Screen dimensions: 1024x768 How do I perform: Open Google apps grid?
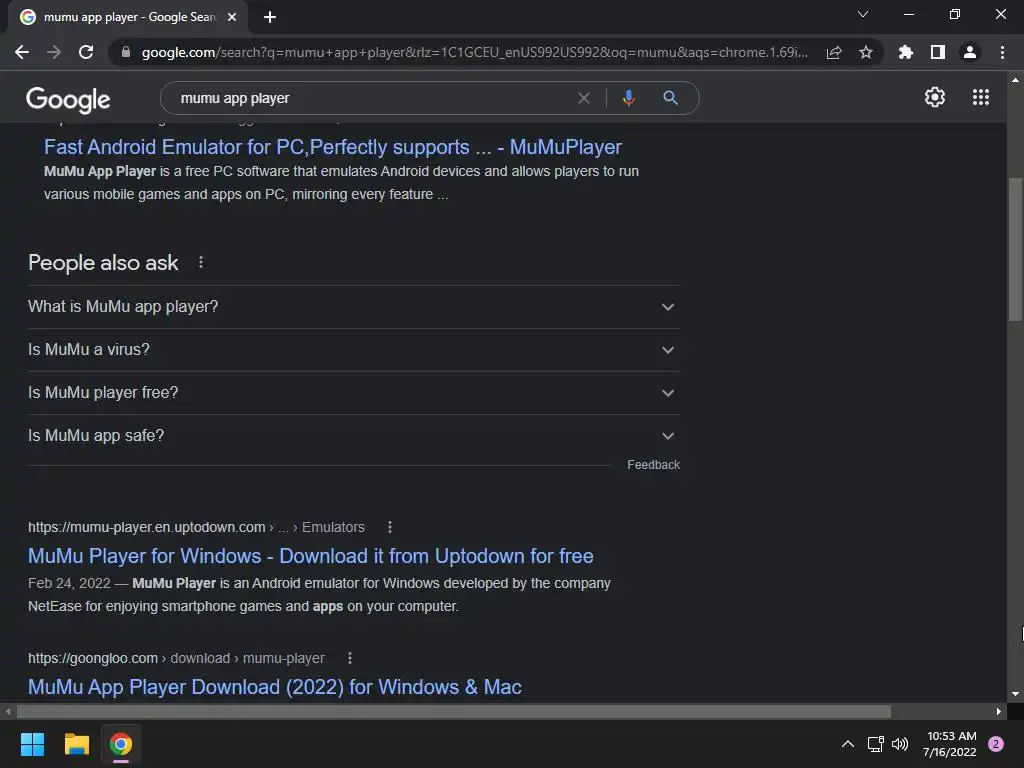981,97
